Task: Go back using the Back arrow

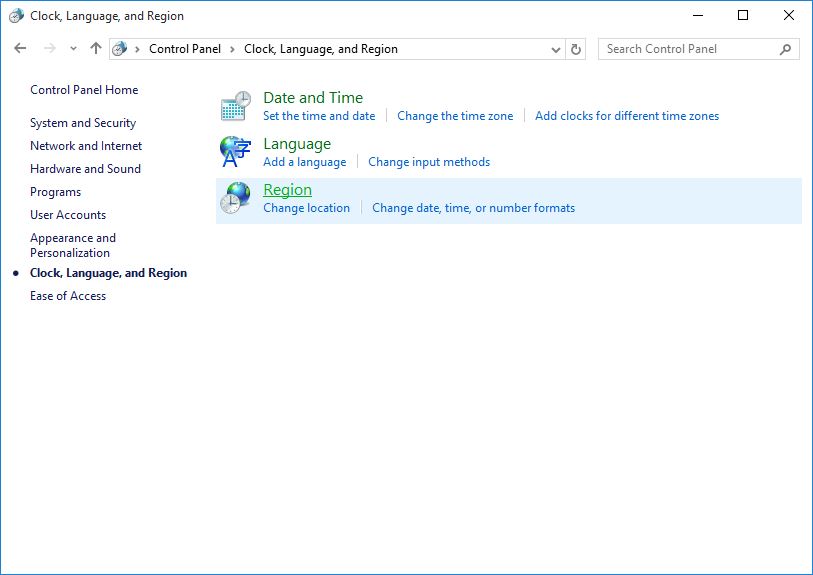Action: tap(20, 49)
